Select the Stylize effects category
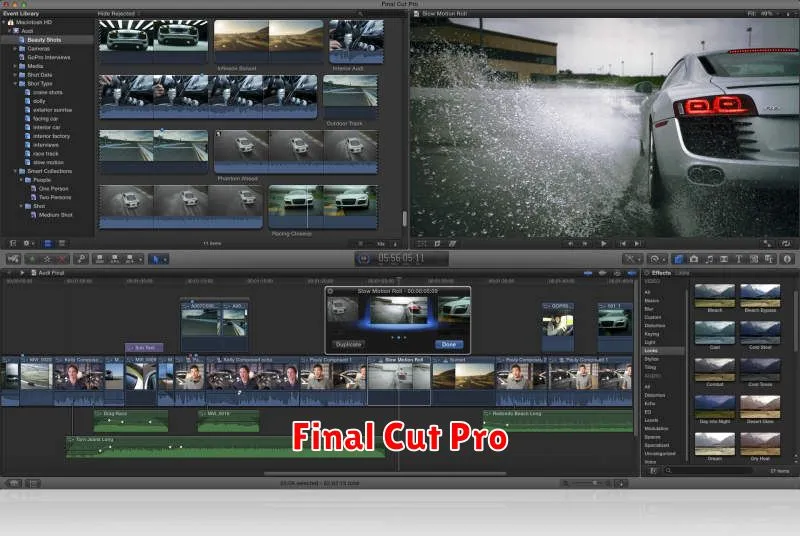The image size is (800, 536). click(652, 359)
